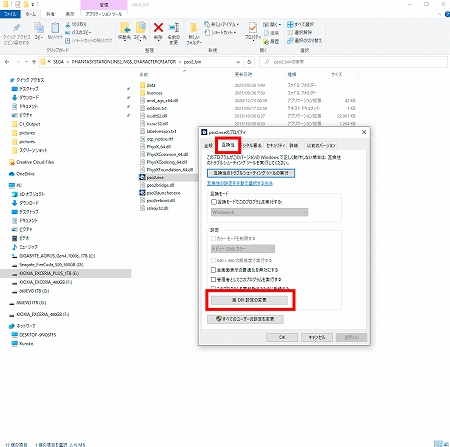Image resolution: width=450 pixels, height=447 pixels.
Task: Click the Pin to Quick Access icon
Action: point(16,27)
